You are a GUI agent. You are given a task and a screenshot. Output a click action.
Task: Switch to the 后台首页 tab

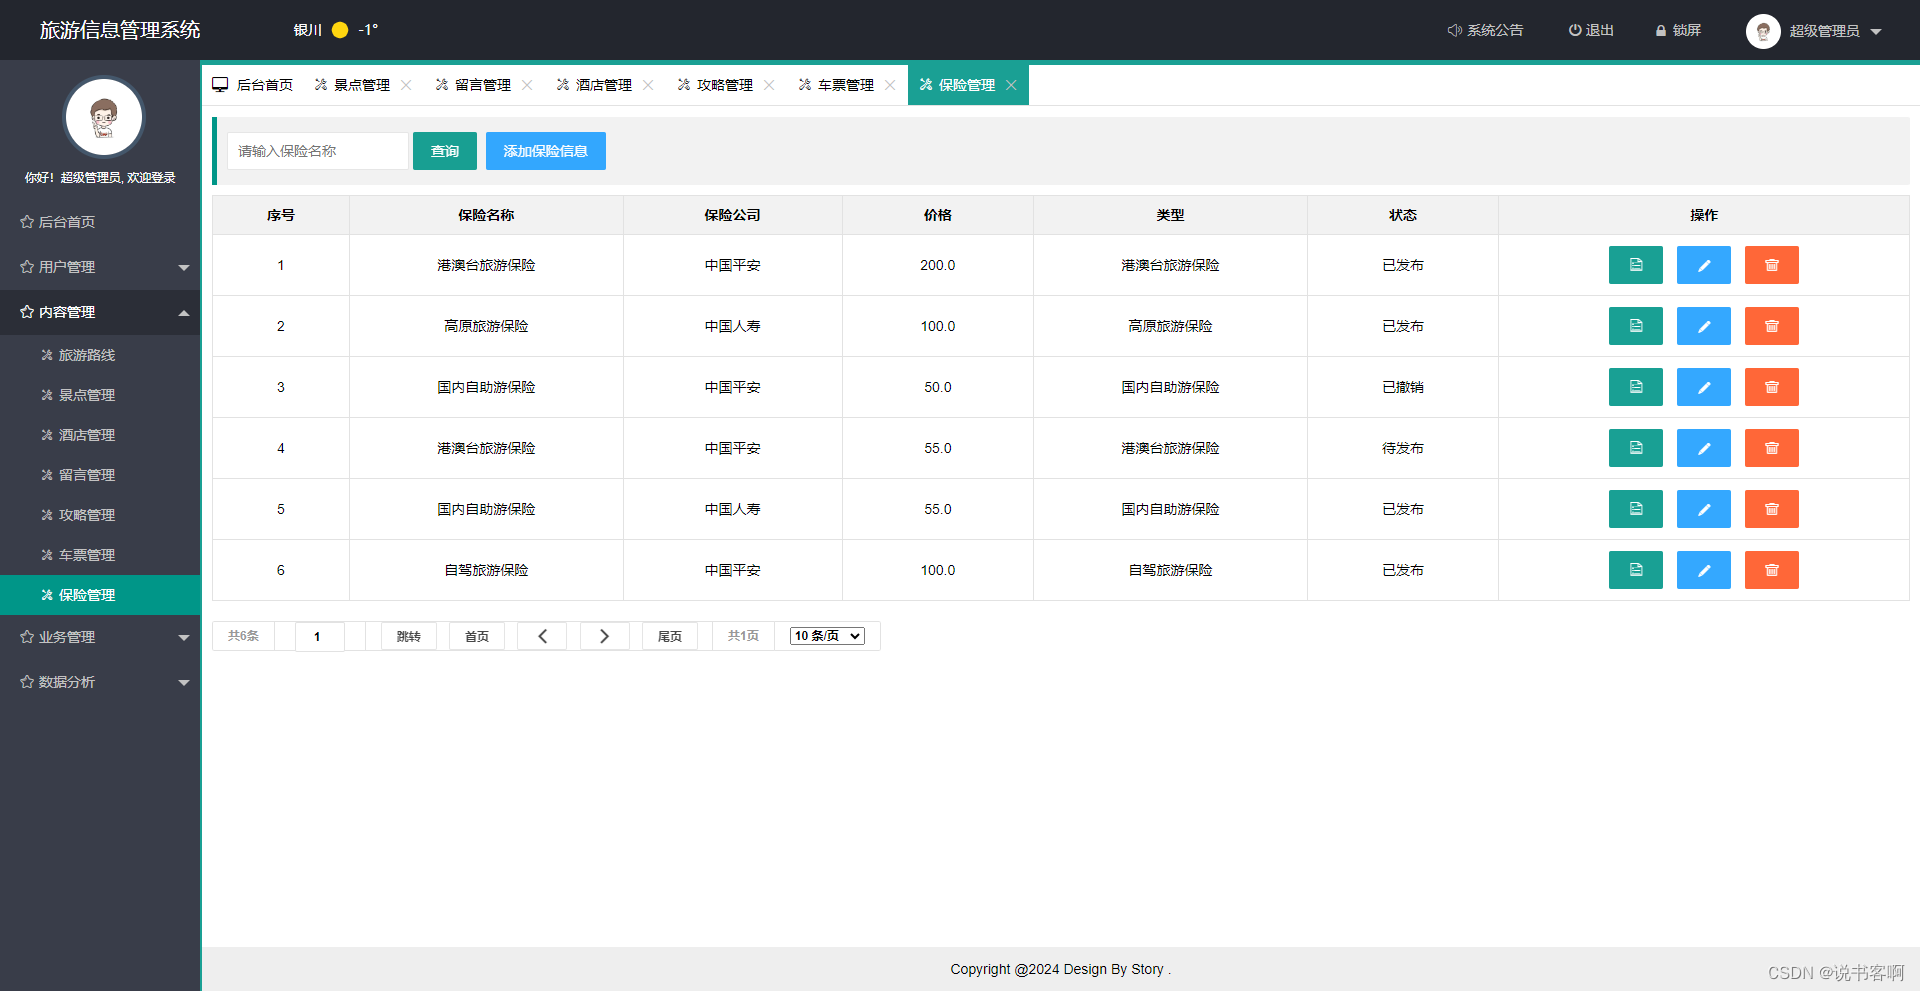(x=253, y=85)
